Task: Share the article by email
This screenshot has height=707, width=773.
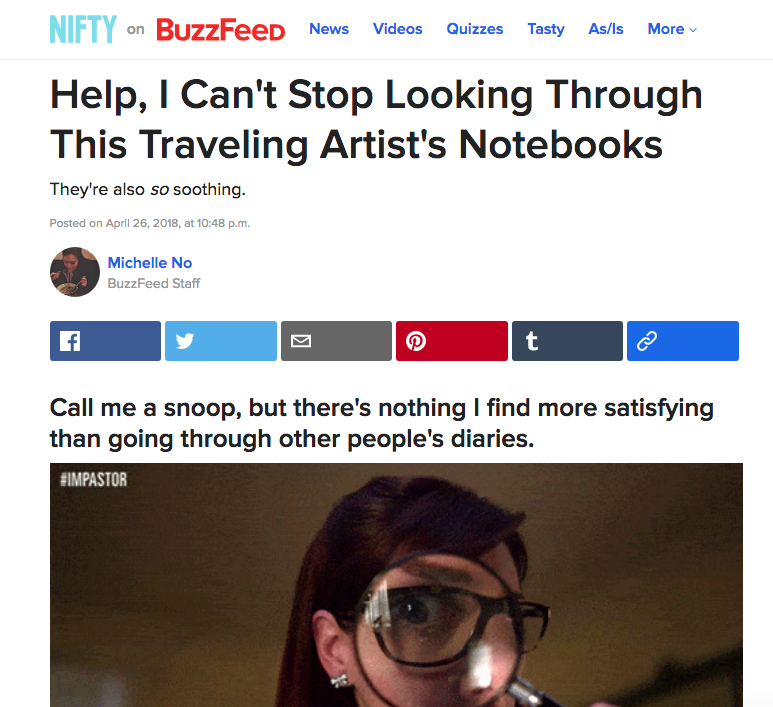Action: (x=336, y=341)
